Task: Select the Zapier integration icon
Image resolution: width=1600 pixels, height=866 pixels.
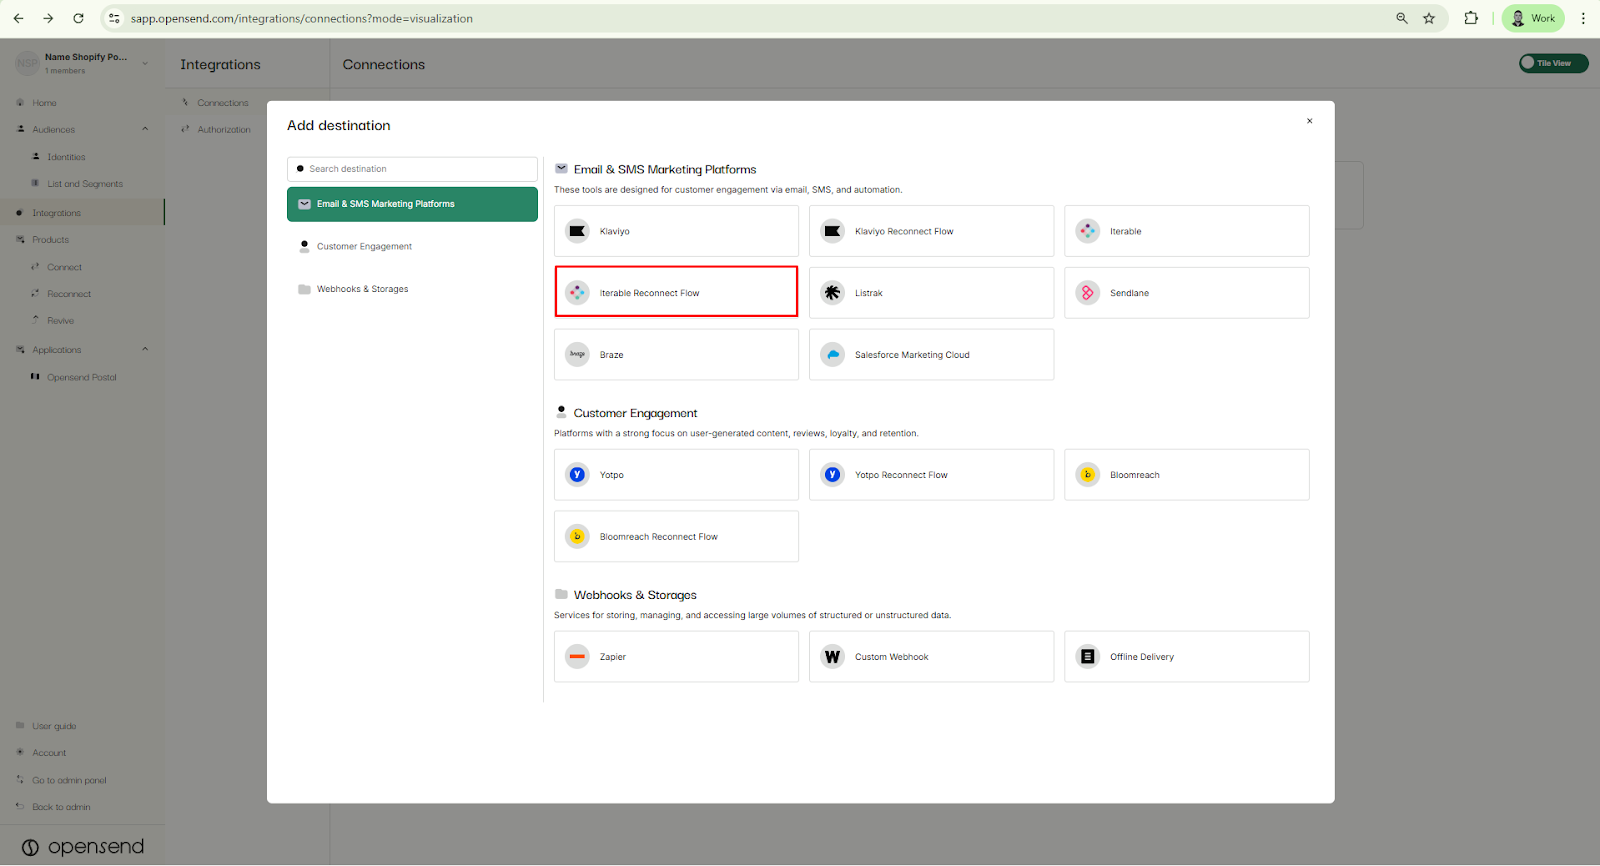Action: pyautogui.click(x=577, y=657)
